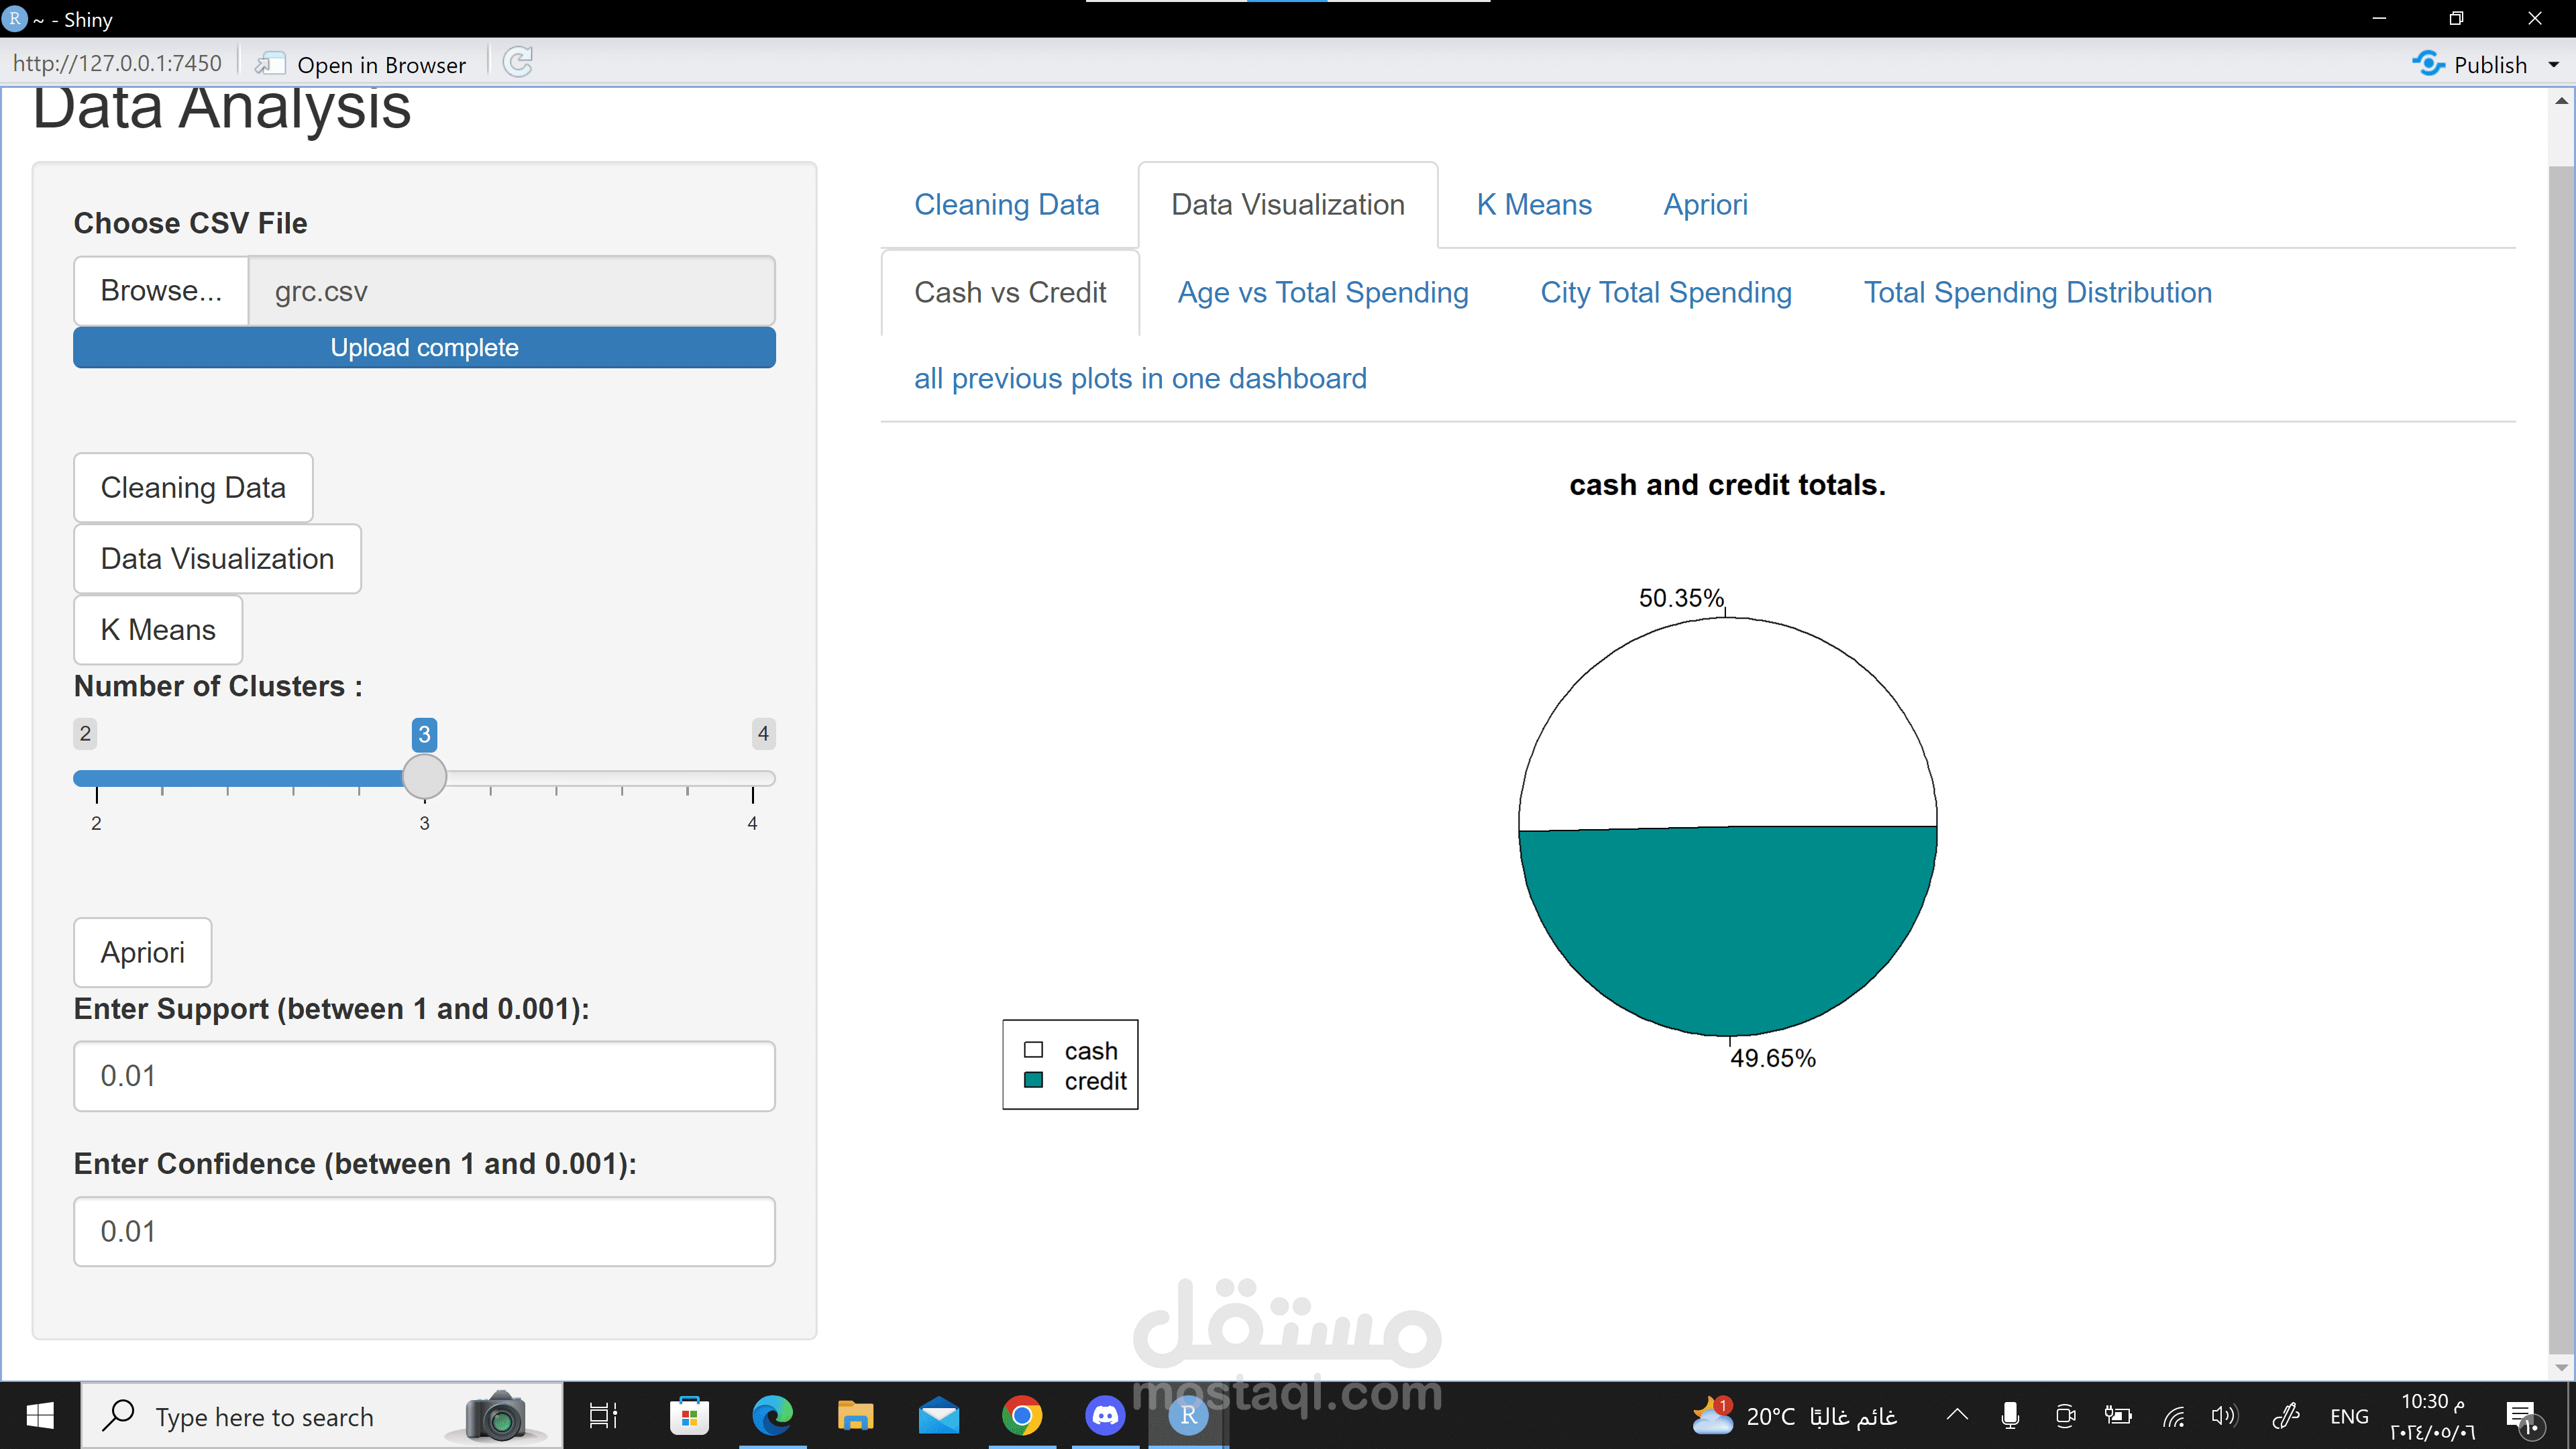The image size is (2576, 1449).
Task: Open File Explorer from taskbar
Action: coord(855,1416)
